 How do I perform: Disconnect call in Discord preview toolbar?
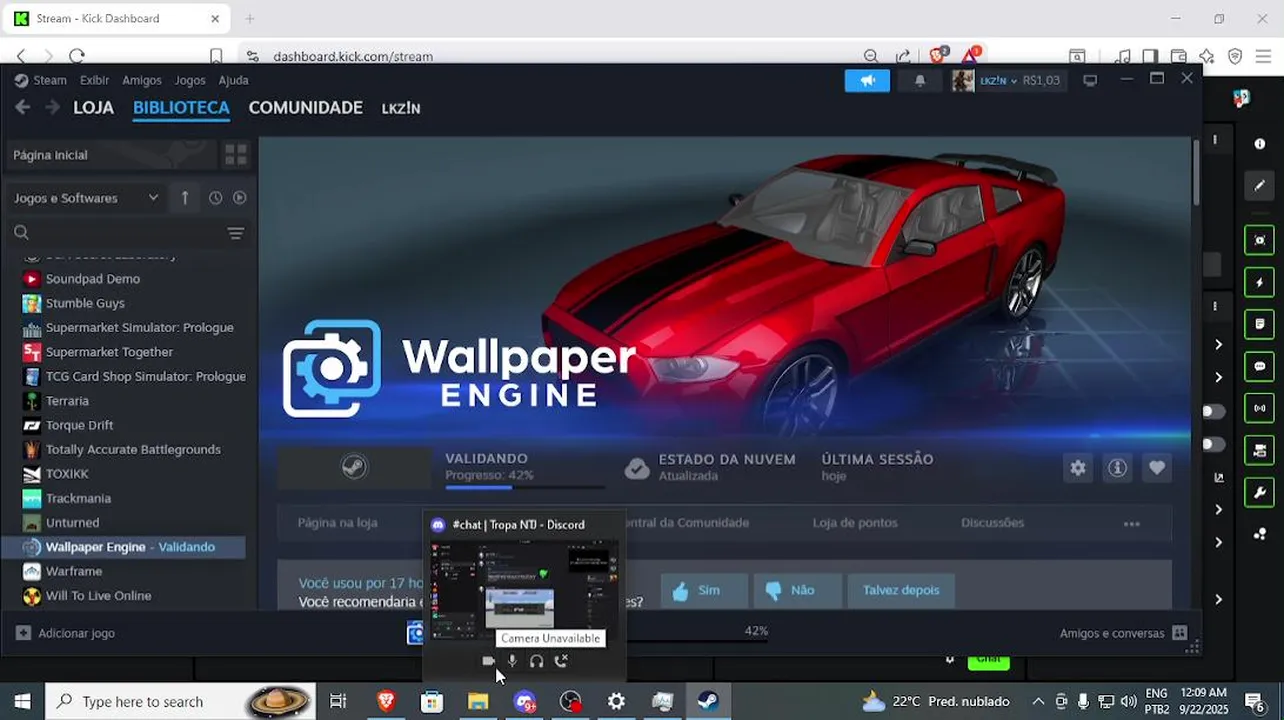561,661
